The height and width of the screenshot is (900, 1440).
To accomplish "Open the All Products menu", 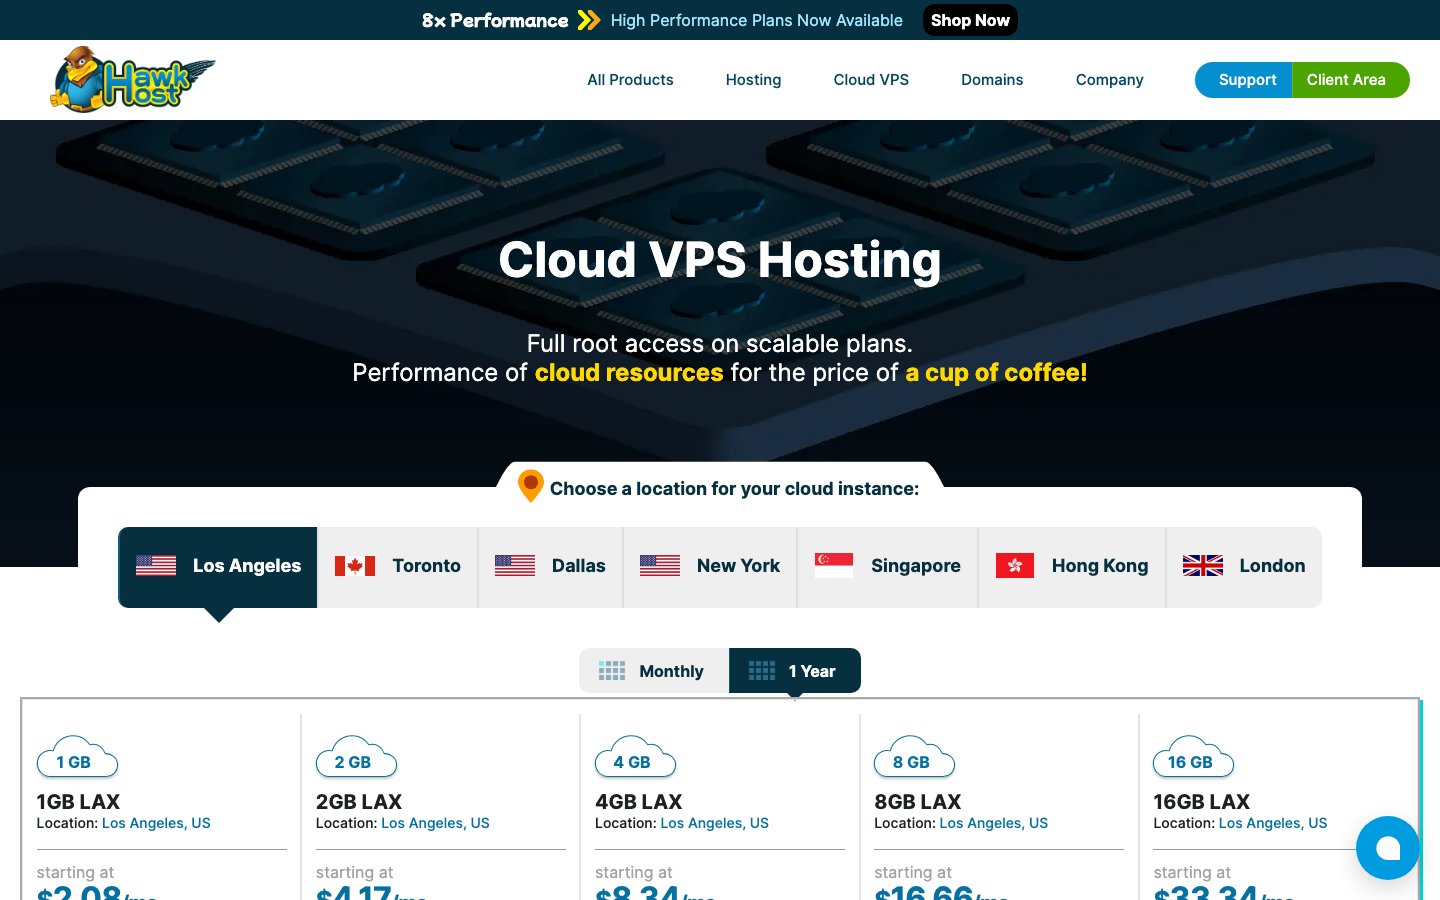I will [630, 80].
